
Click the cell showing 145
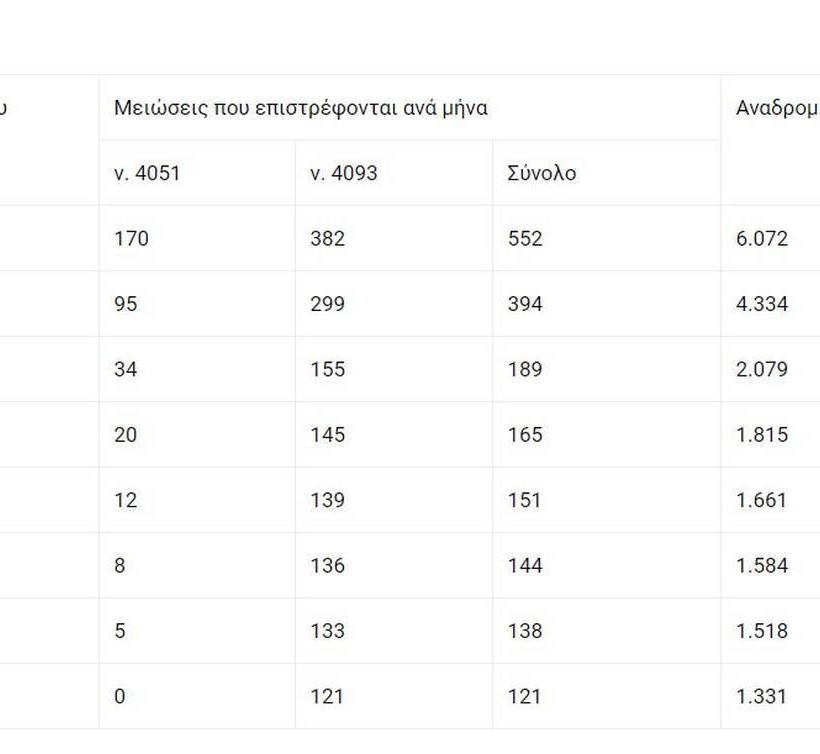coord(327,434)
